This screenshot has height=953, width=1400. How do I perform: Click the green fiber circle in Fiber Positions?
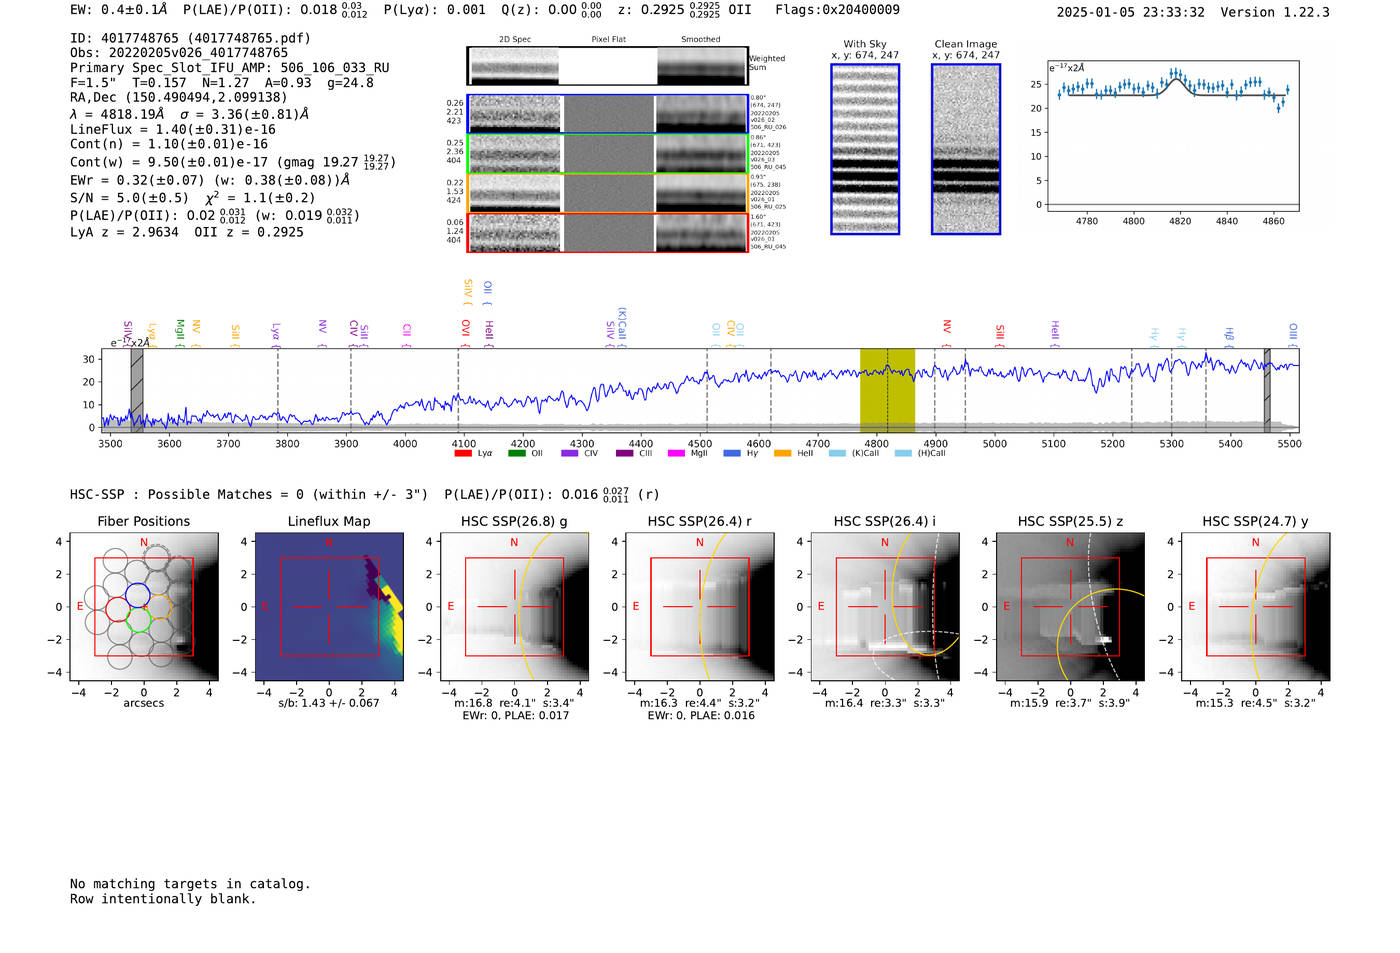click(x=139, y=620)
